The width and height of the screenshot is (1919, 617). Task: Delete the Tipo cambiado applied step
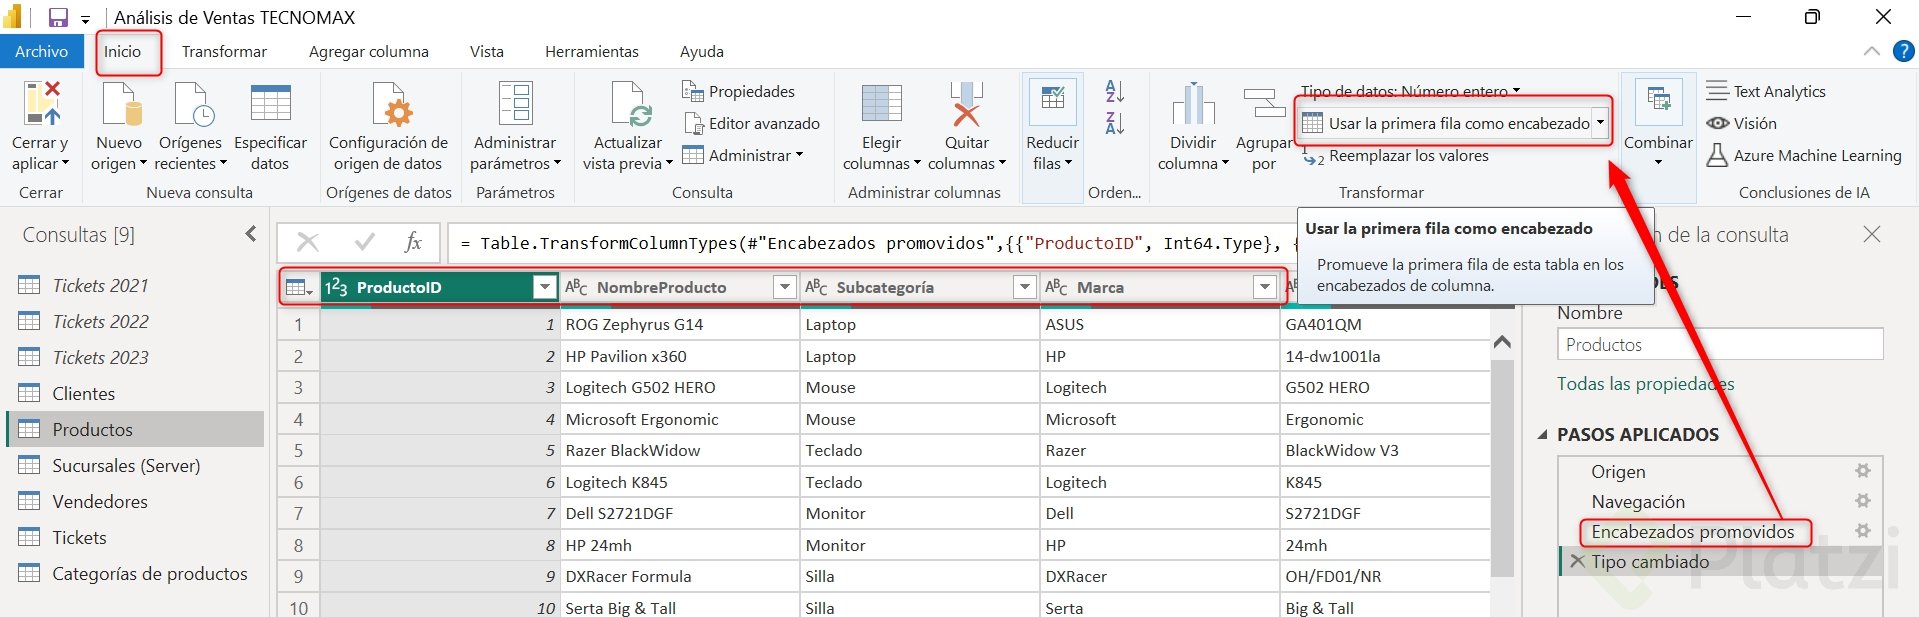point(1577,562)
